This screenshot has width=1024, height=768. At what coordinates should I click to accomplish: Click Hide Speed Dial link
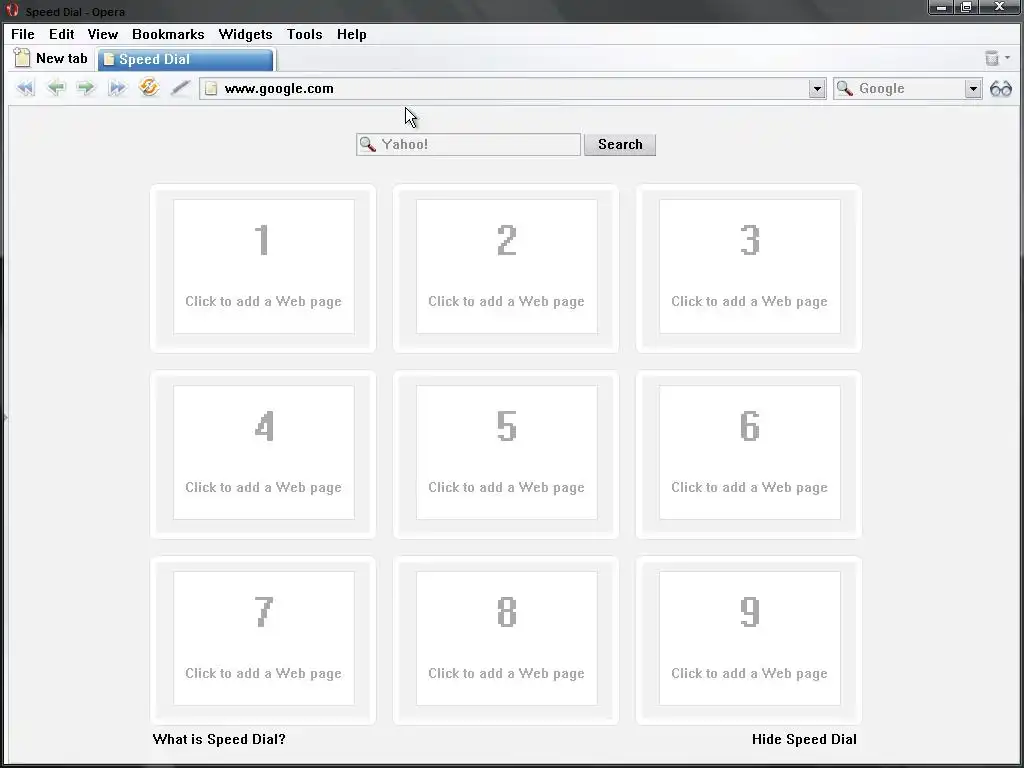click(x=804, y=739)
